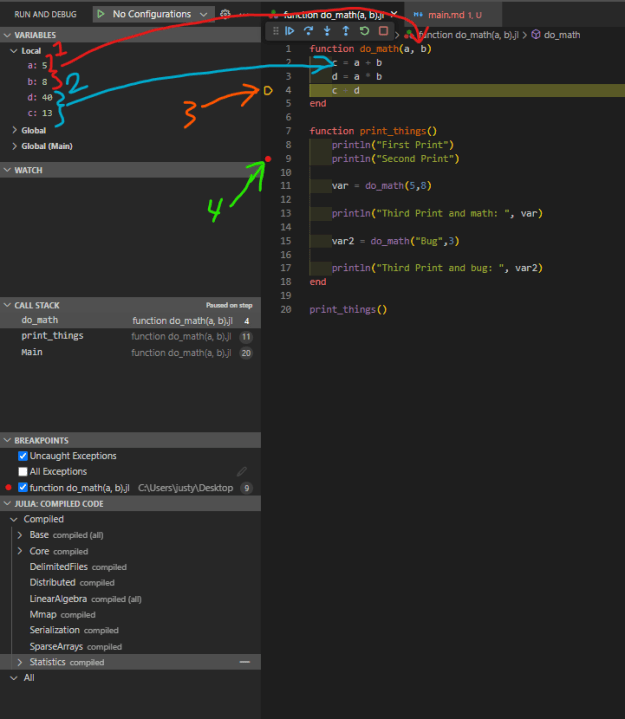Expand the Base compiled (all) entry
Screen dimensions: 625x719
(x=20, y=535)
